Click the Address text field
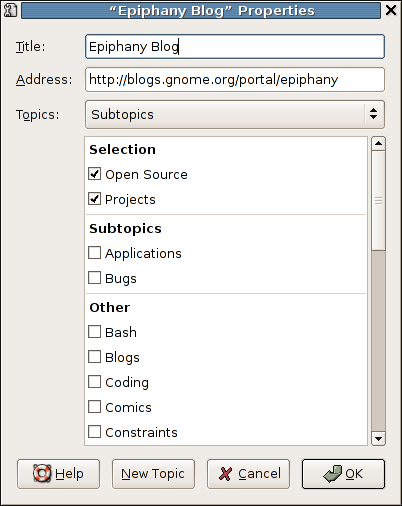Viewport: 402px width, 506px height. pos(235,80)
